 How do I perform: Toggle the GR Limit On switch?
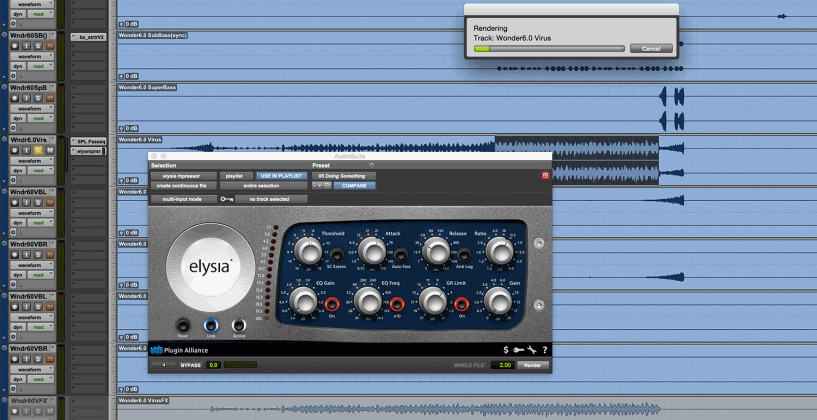coord(461,304)
